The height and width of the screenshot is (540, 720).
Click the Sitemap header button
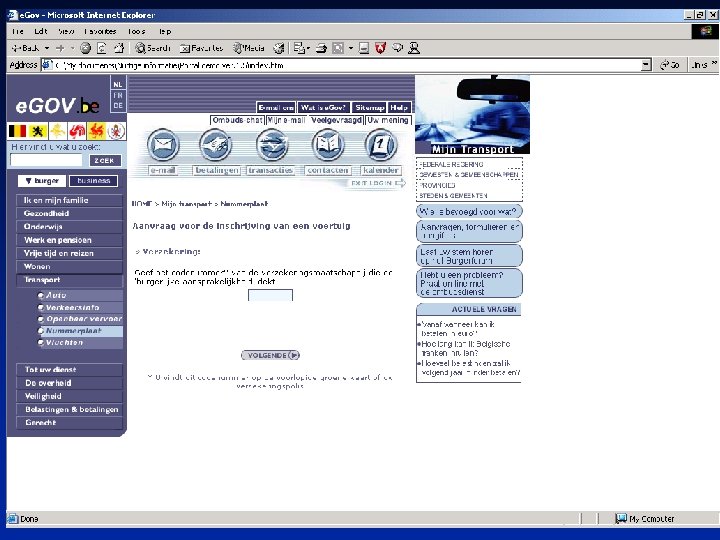click(369, 107)
